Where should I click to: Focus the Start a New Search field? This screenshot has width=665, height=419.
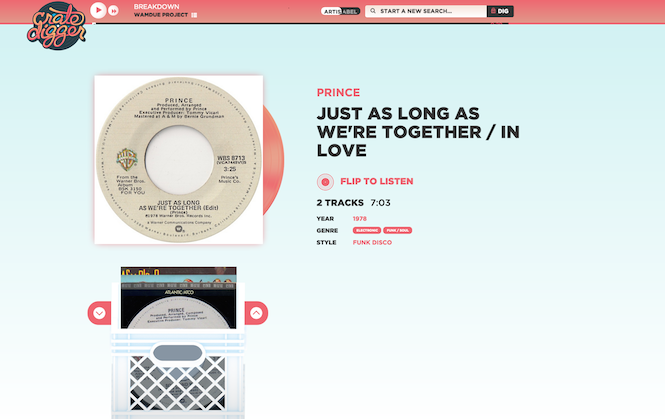click(x=425, y=11)
